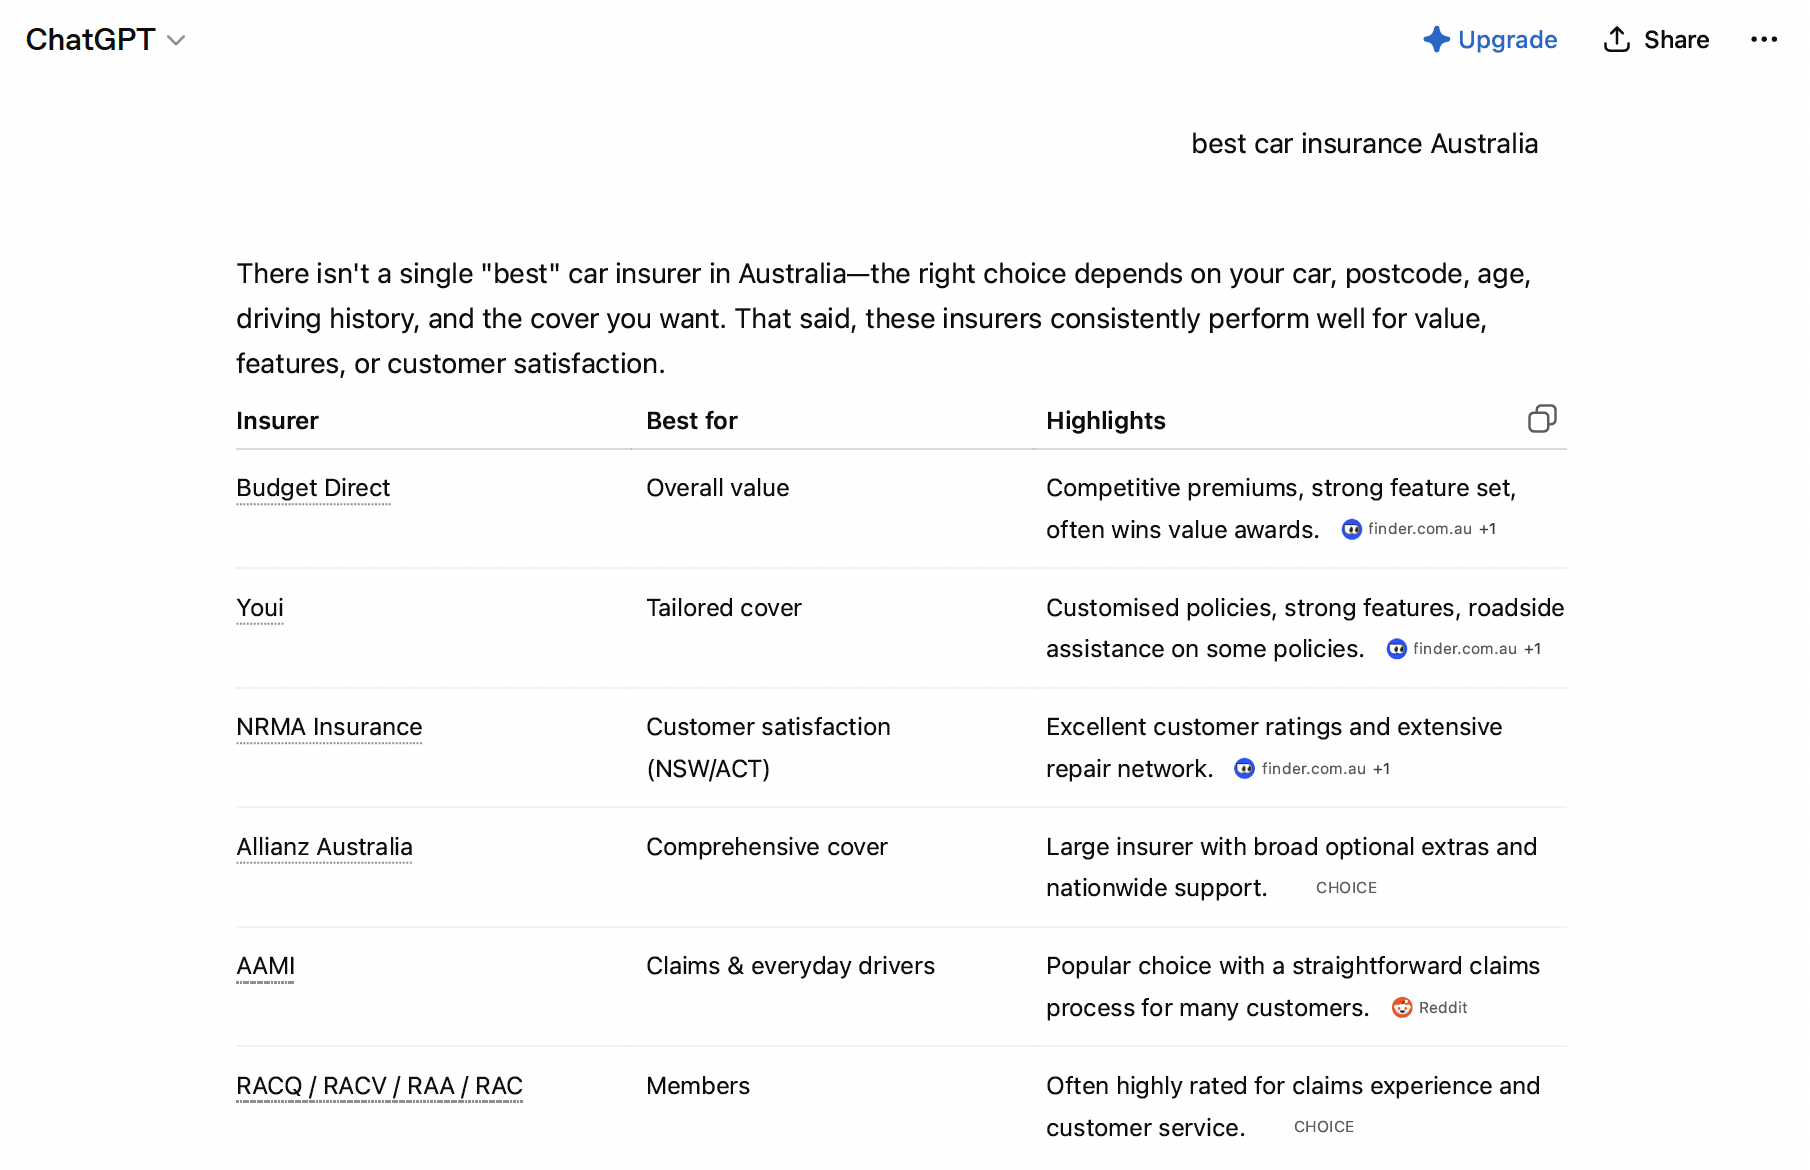Open the RACQ / RACV / RAA / RAC link
This screenshot has width=1810, height=1170.
[379, 1086]
